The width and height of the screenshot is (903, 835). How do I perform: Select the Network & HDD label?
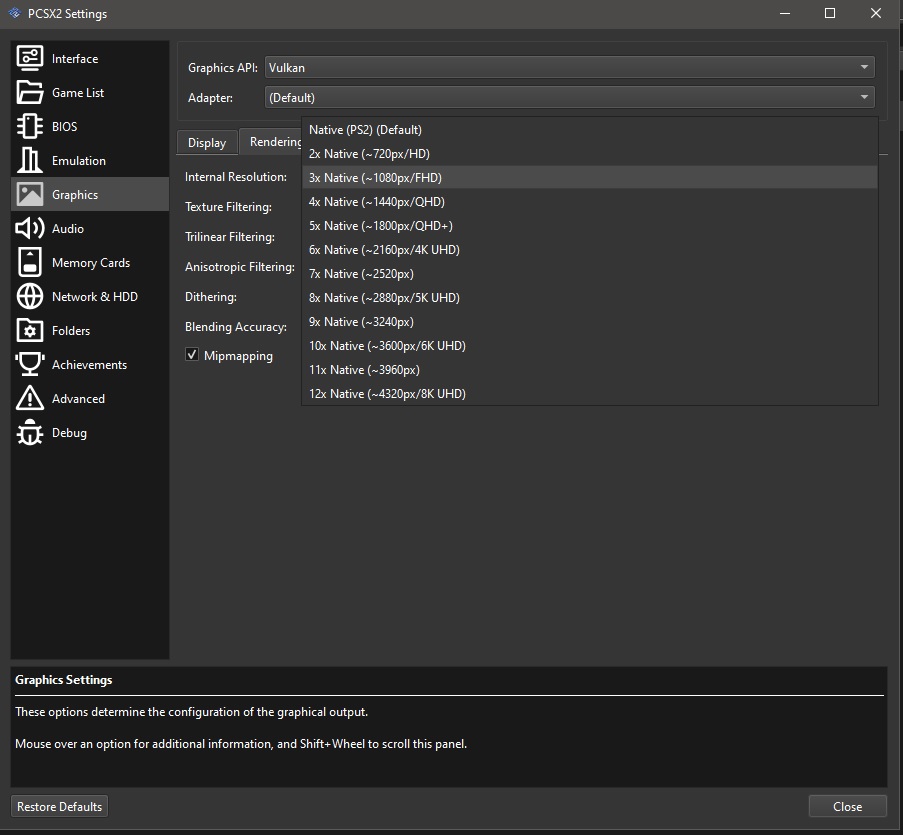coord(95,297)
